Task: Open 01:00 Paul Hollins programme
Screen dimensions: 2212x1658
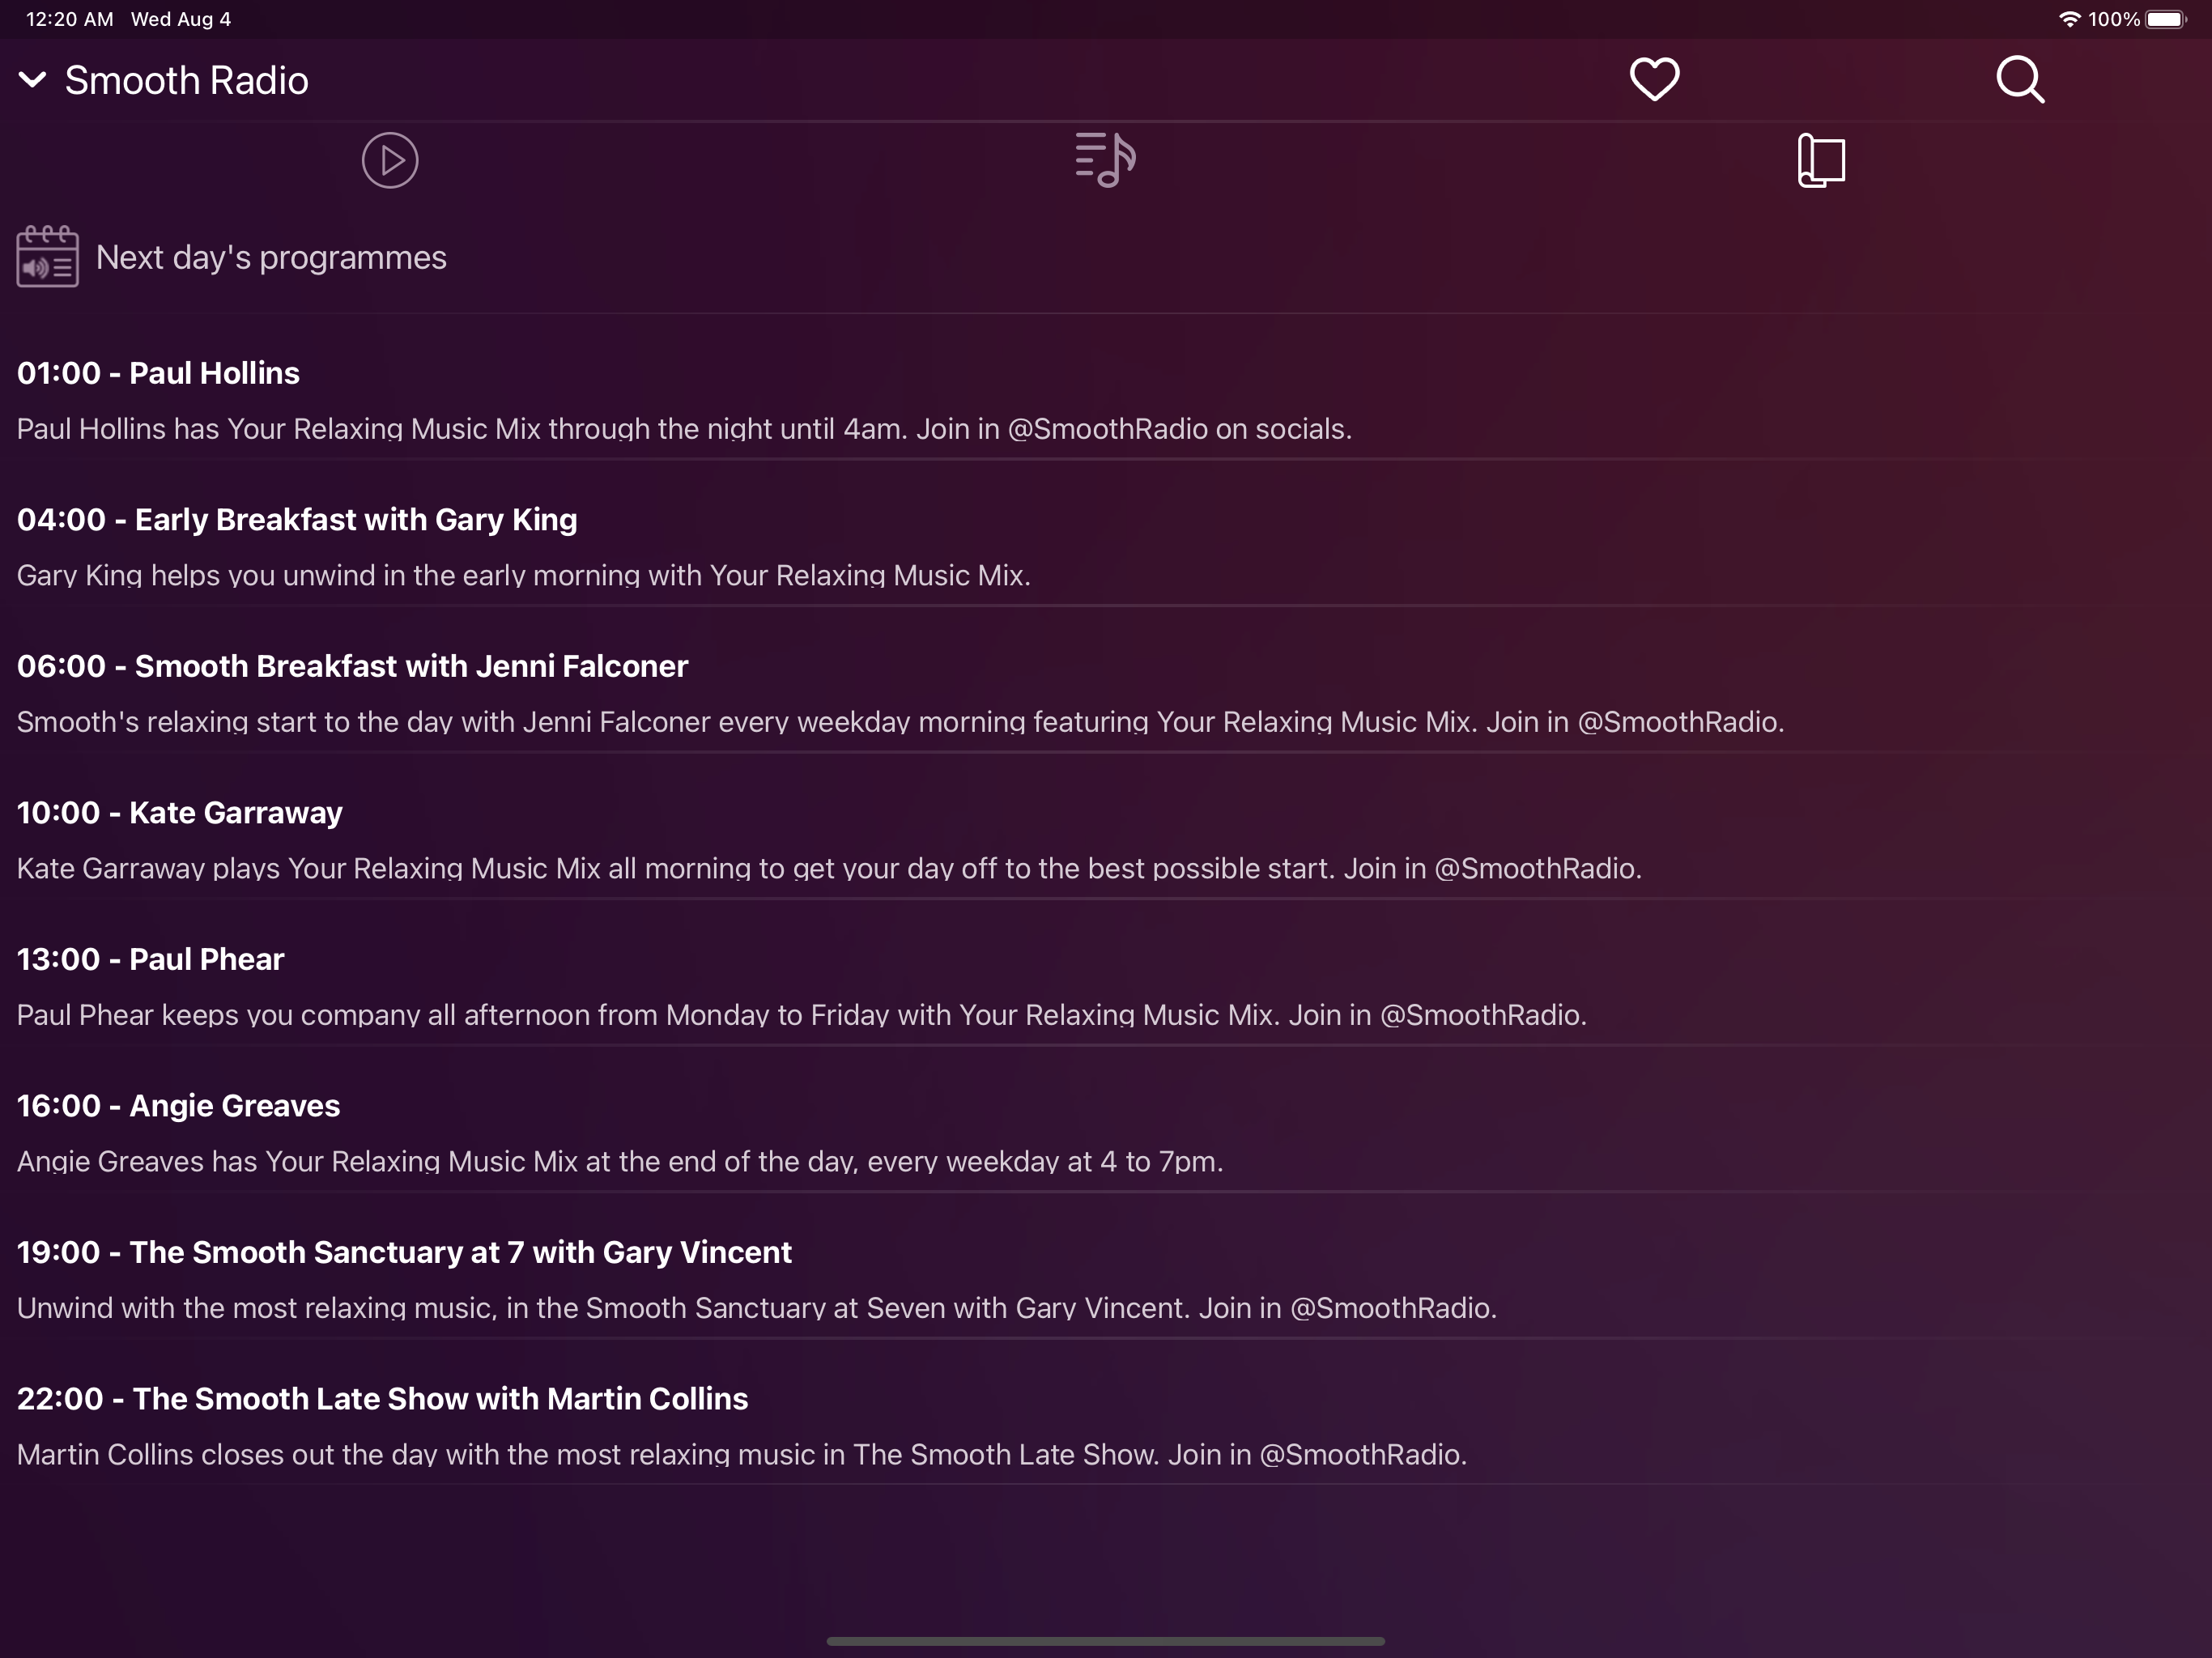Action: click(158, 373)
